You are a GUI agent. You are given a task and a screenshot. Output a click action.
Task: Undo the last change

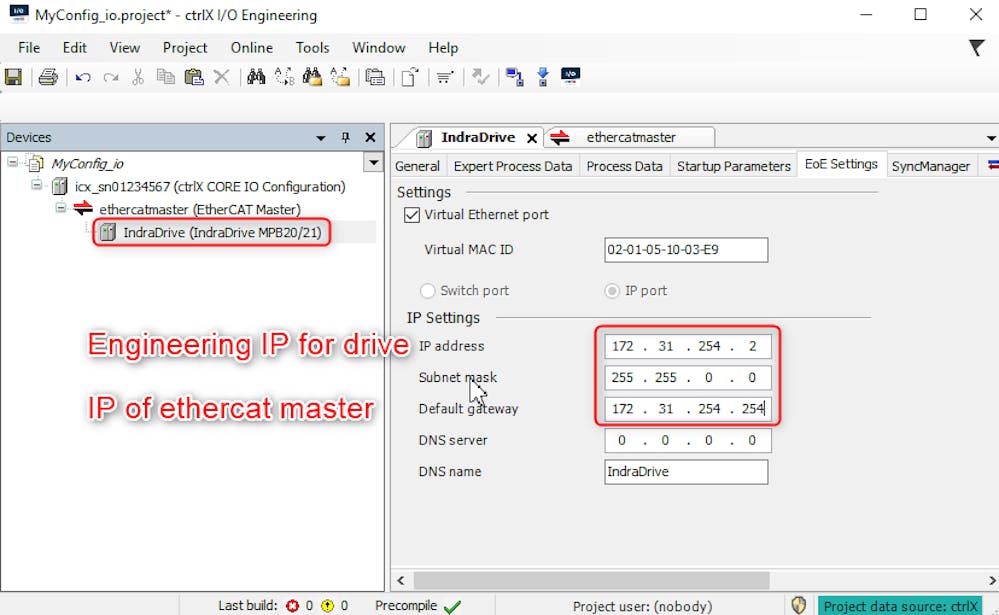(x=83, y=78)
